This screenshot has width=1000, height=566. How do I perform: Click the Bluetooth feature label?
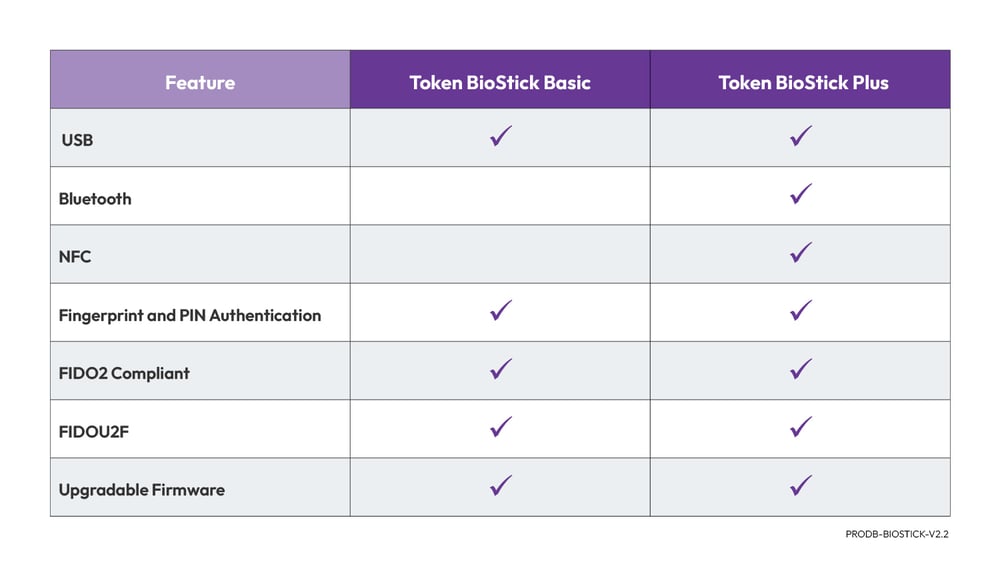pyautogui.click(x=95, y=199)
